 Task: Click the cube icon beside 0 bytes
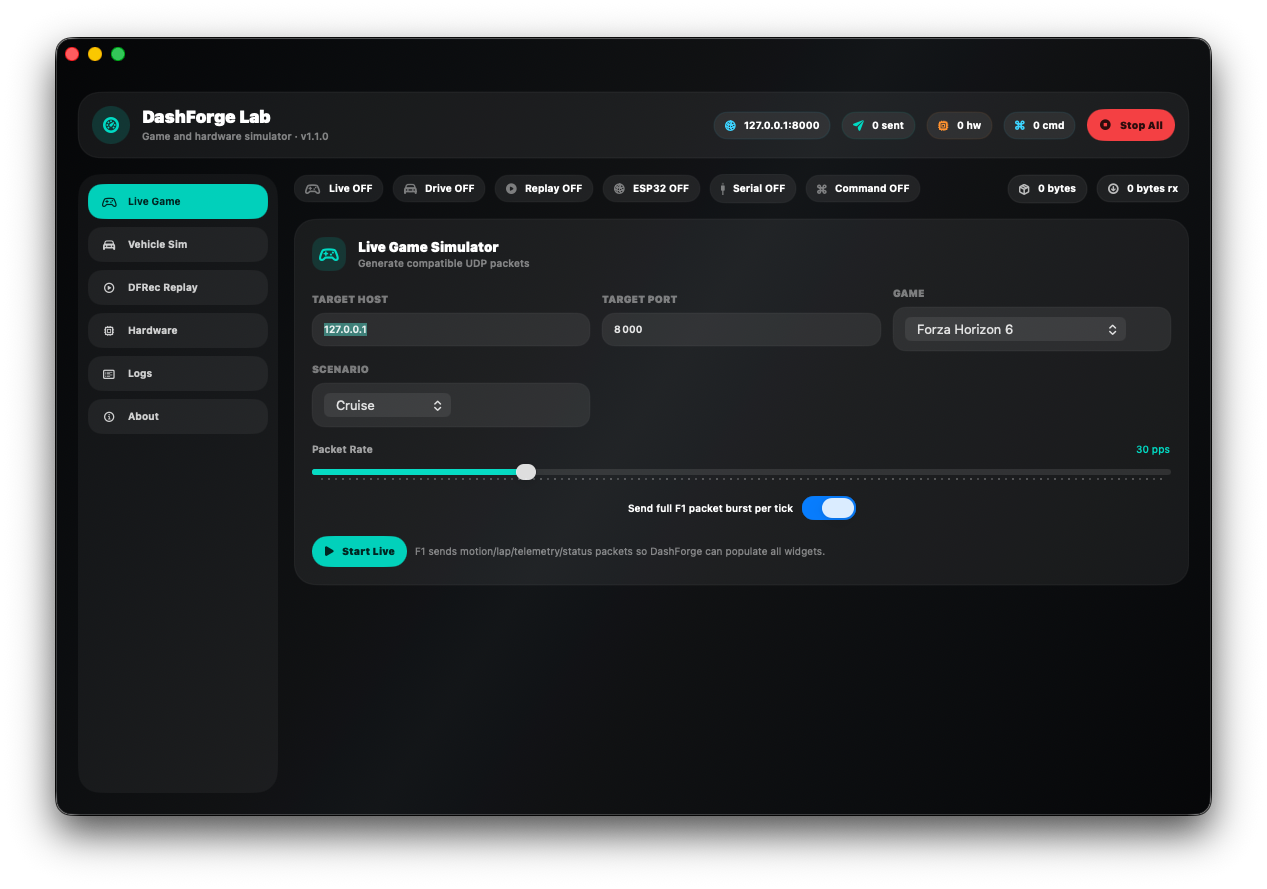(1024, 188)
